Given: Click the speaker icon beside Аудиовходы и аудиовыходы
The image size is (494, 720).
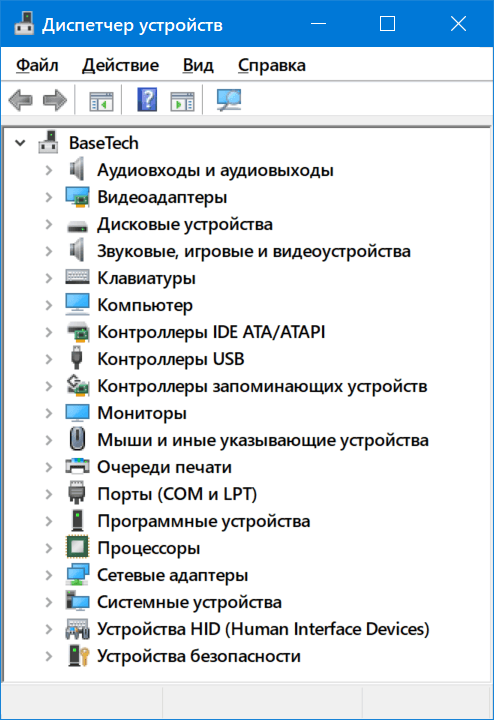Looking at the screenshot, I should point(77,169).
